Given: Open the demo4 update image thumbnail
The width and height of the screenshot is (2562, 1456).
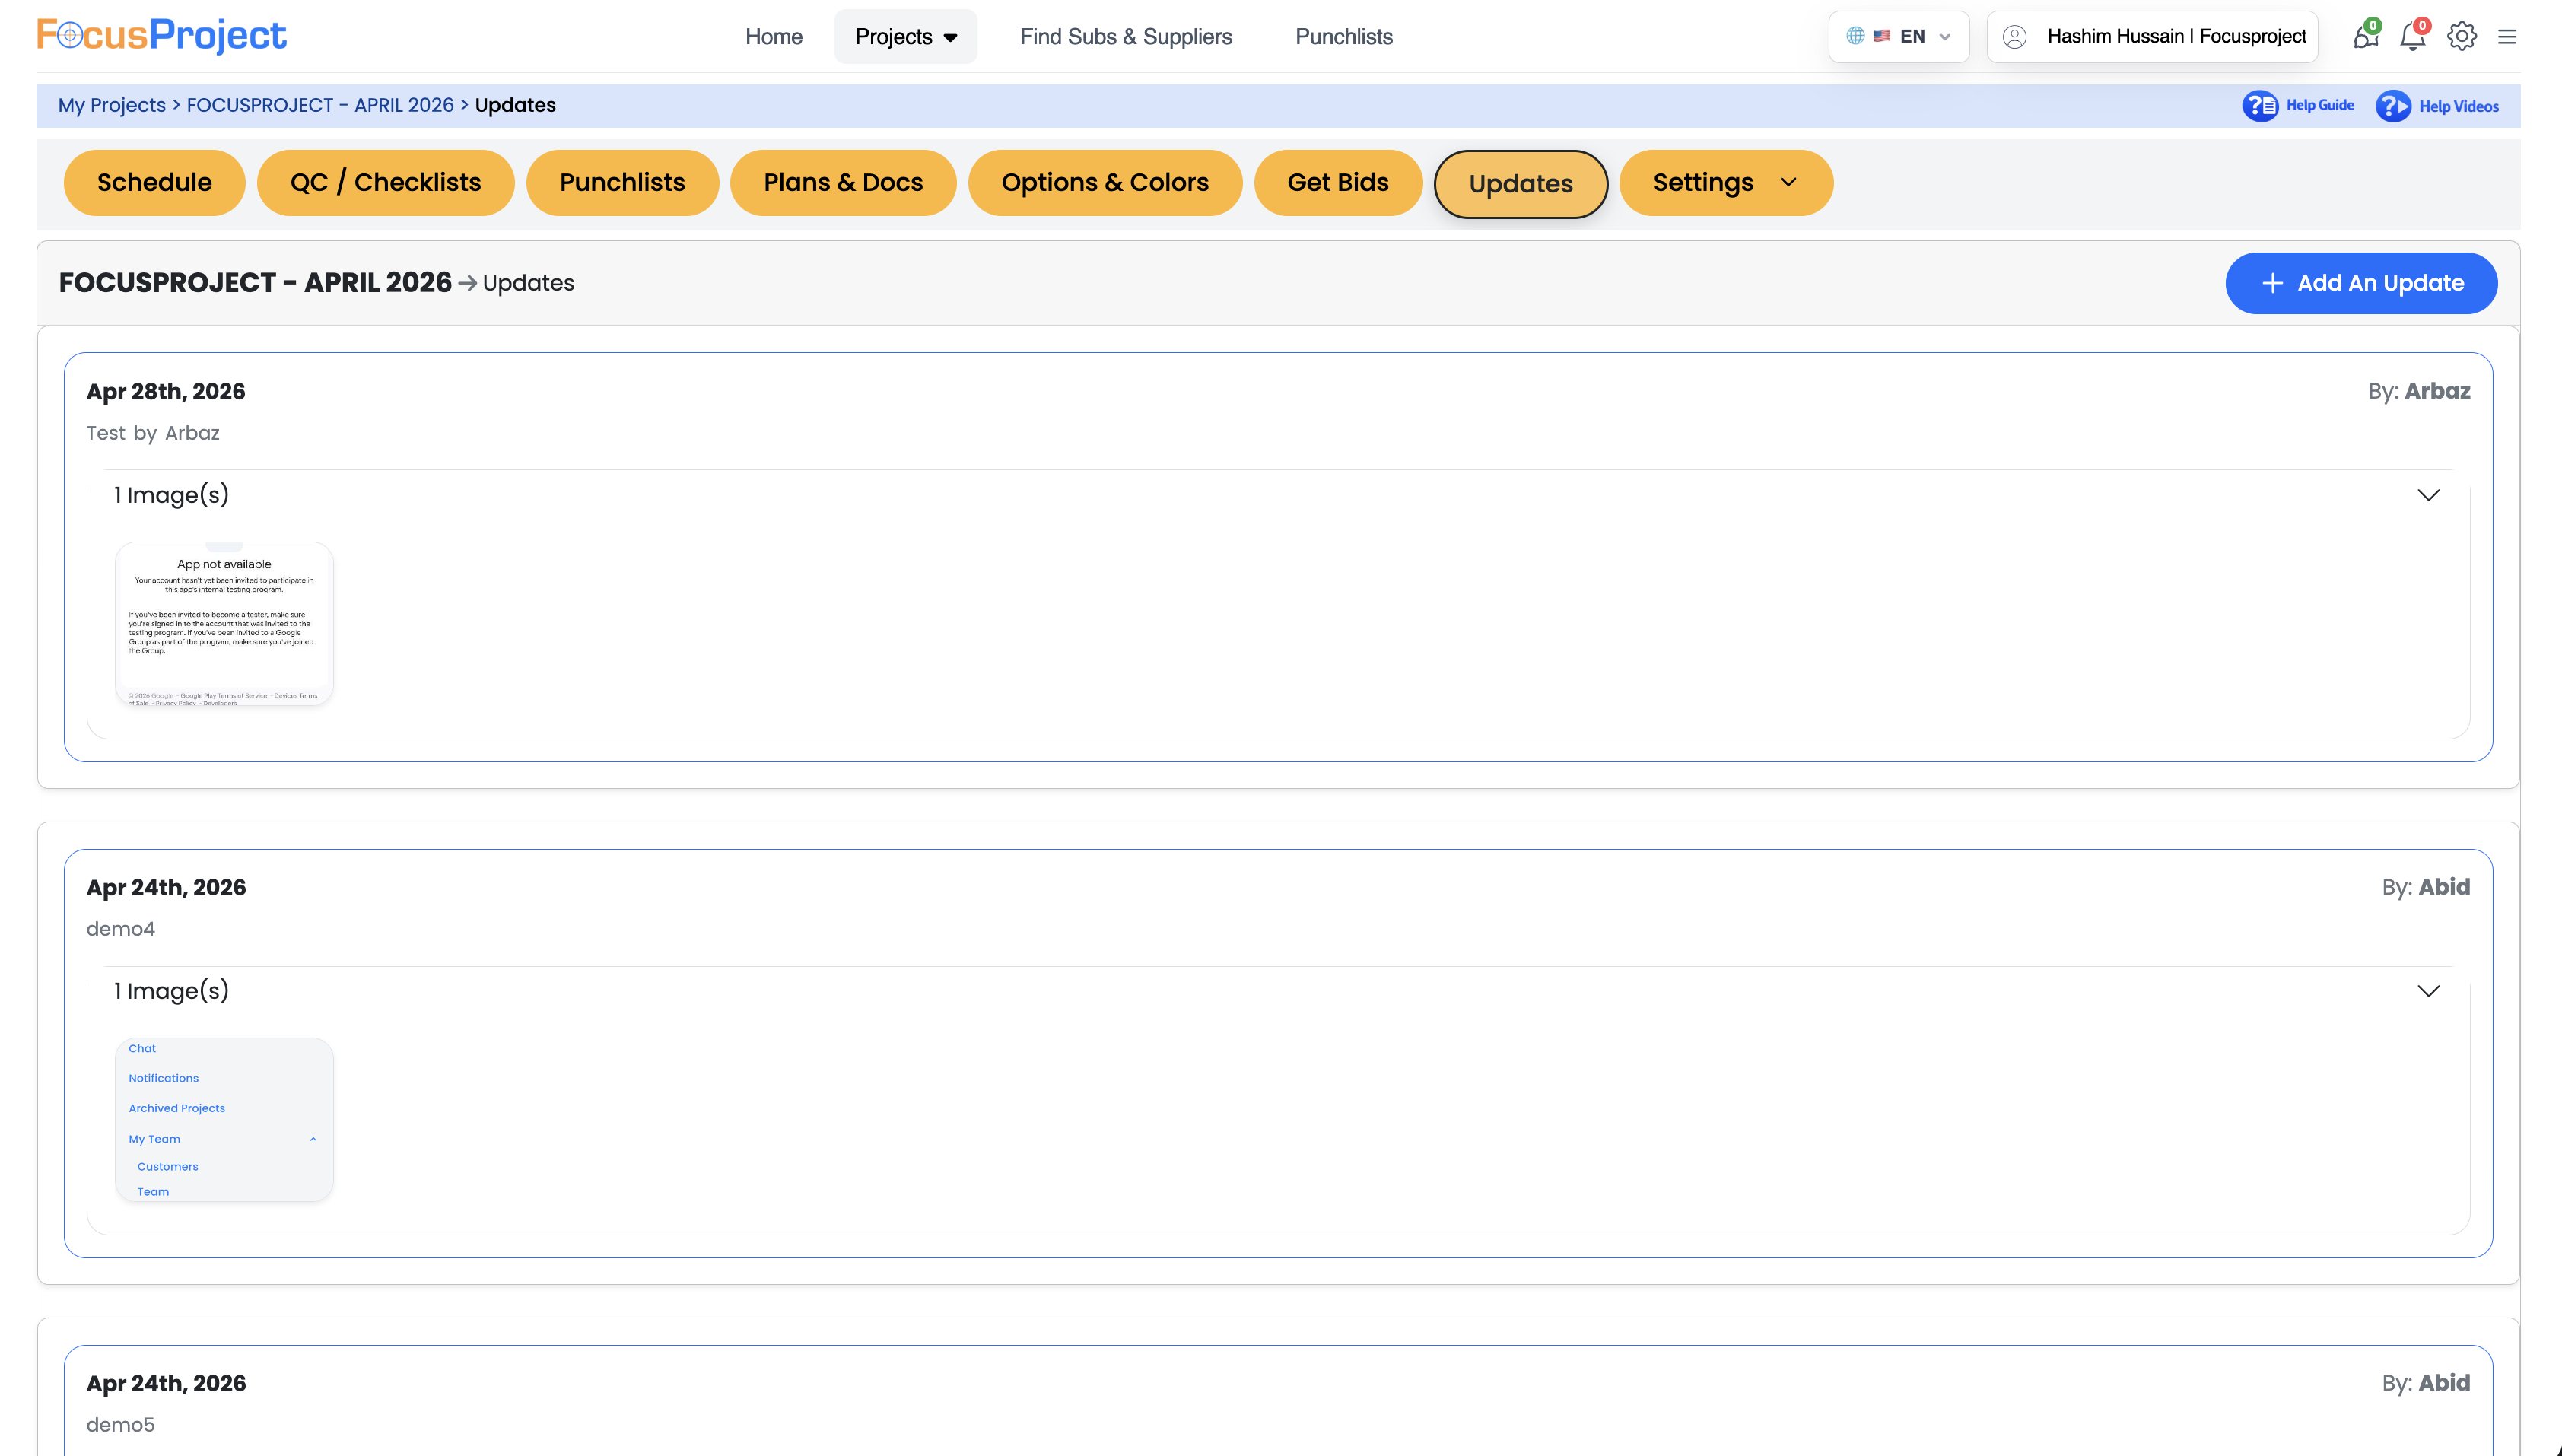Looking at the screenshot, I should (x=224, y=1120).
